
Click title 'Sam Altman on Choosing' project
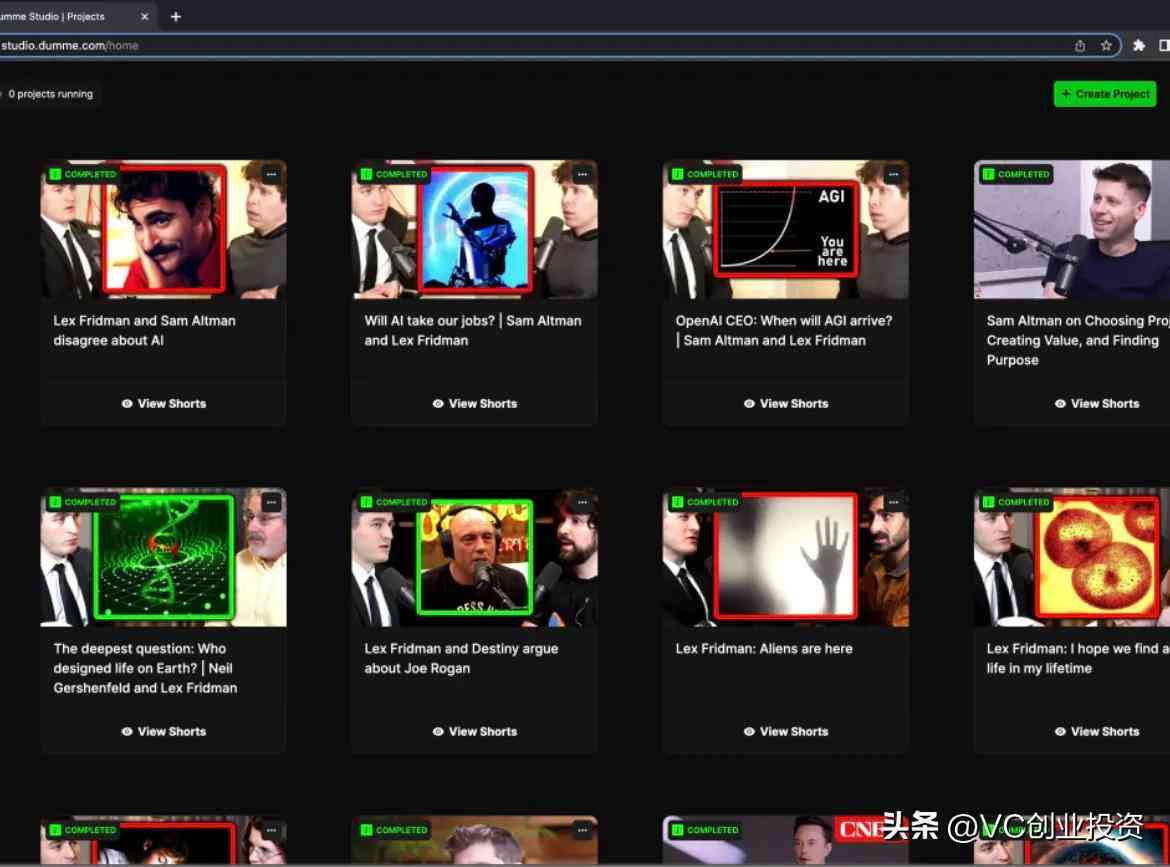tap(1077, 340)
